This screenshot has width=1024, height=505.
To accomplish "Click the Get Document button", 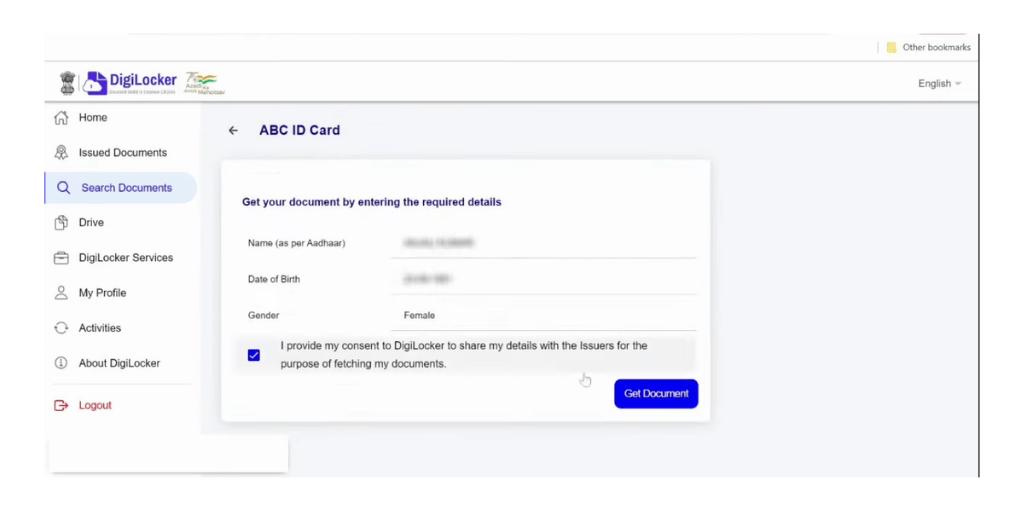I will click(656, 394).
